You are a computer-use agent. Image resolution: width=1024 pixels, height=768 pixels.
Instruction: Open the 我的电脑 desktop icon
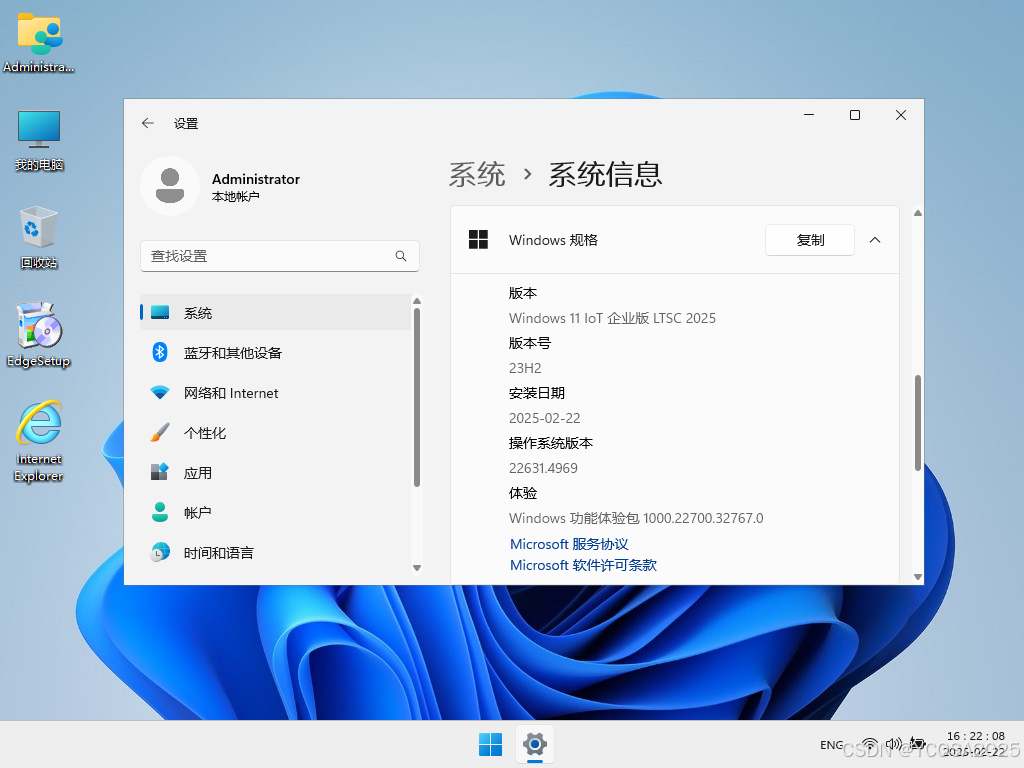click(39, 140)
